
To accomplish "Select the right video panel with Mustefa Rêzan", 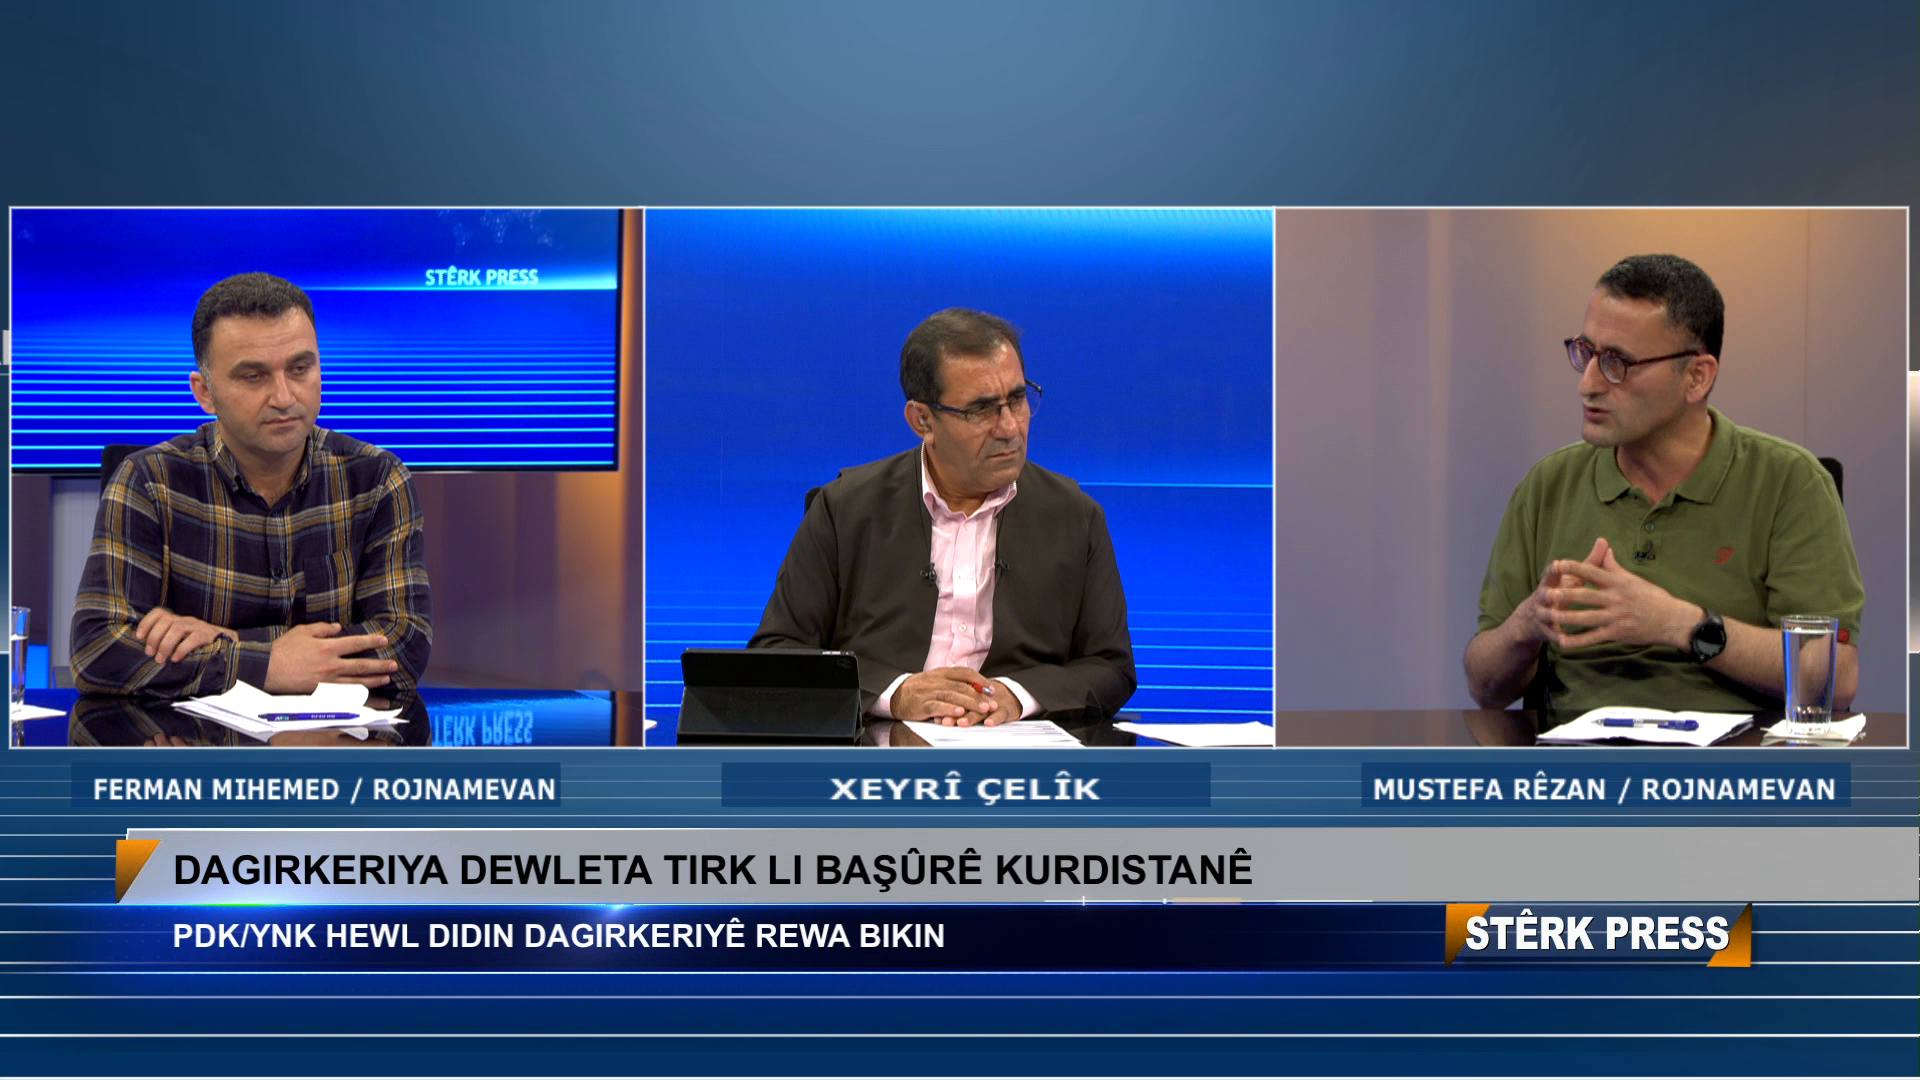I will click(1592, 477).
